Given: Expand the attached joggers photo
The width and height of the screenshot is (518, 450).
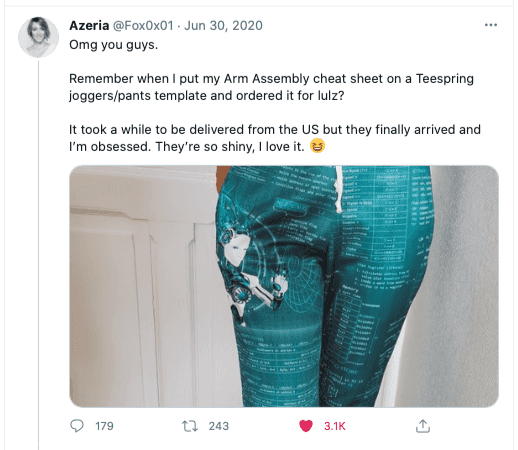Looking at the screenshot, I should (284, 286).
